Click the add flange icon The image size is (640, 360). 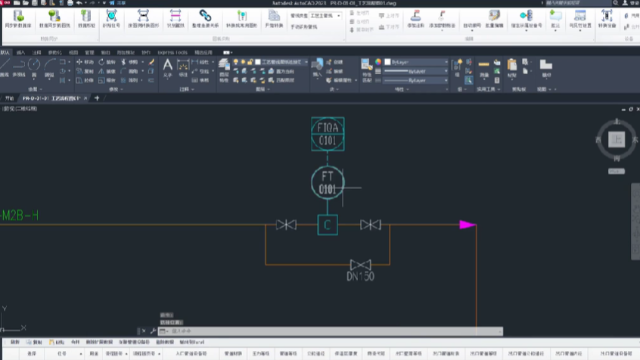tap(416, 16)
